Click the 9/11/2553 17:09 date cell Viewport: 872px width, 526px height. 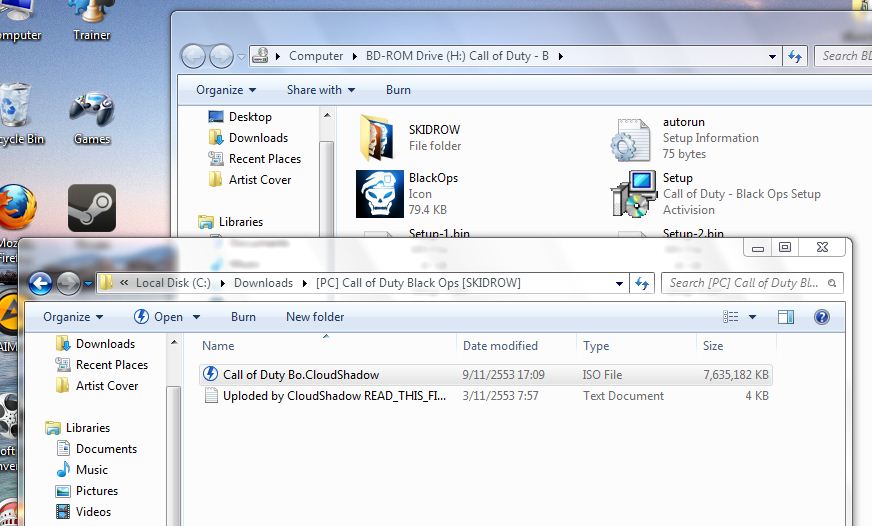pos(503,375)
